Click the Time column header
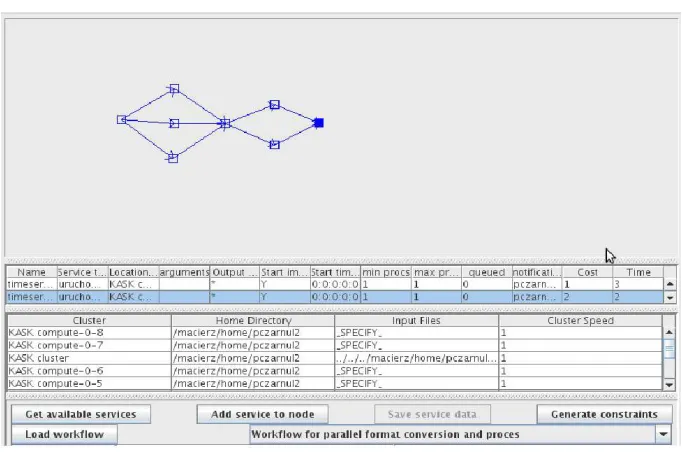Screen dimensions: 682x452 (x=638, y=272)
